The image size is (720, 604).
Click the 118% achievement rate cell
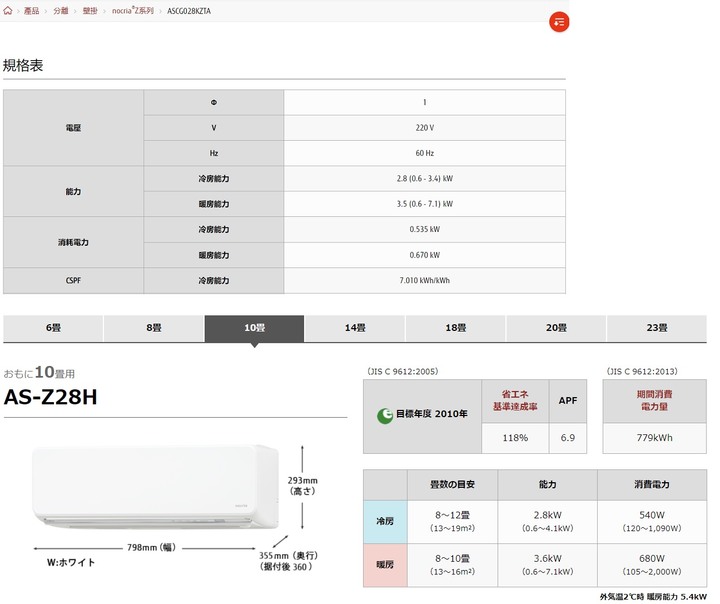515,438
